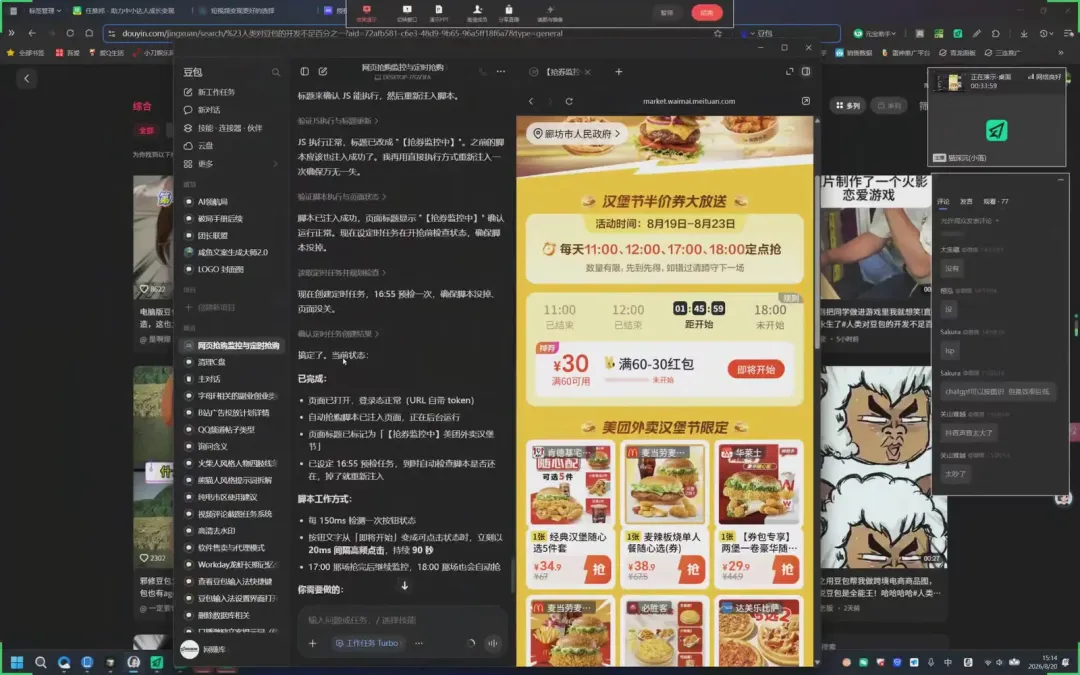Grab the 两堡一卷豪华随 ¥29.9 coupon

pos(787,570)
